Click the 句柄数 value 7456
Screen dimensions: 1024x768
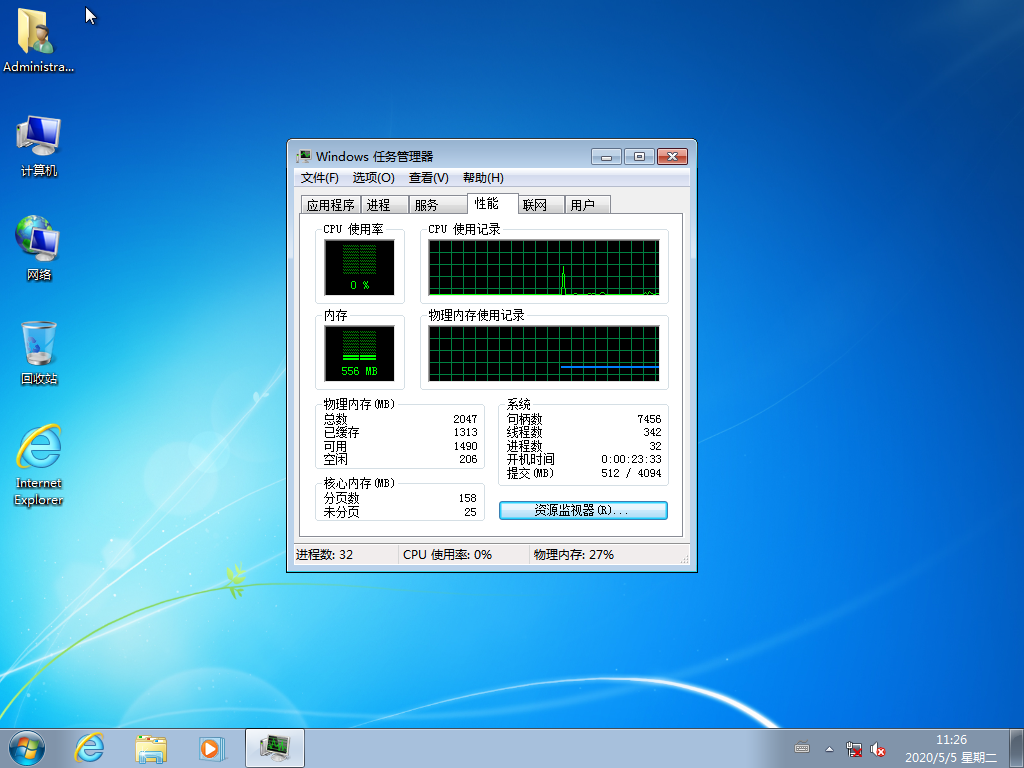(649, 419)
